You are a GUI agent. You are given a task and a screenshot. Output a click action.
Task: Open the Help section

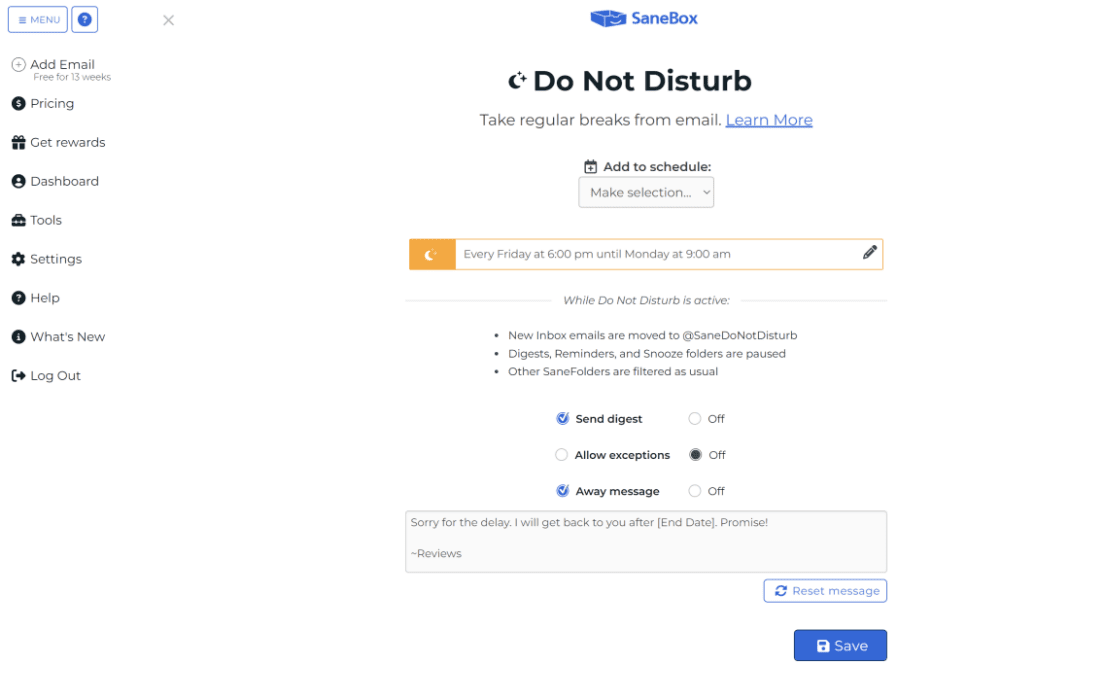tap(42, 297)
